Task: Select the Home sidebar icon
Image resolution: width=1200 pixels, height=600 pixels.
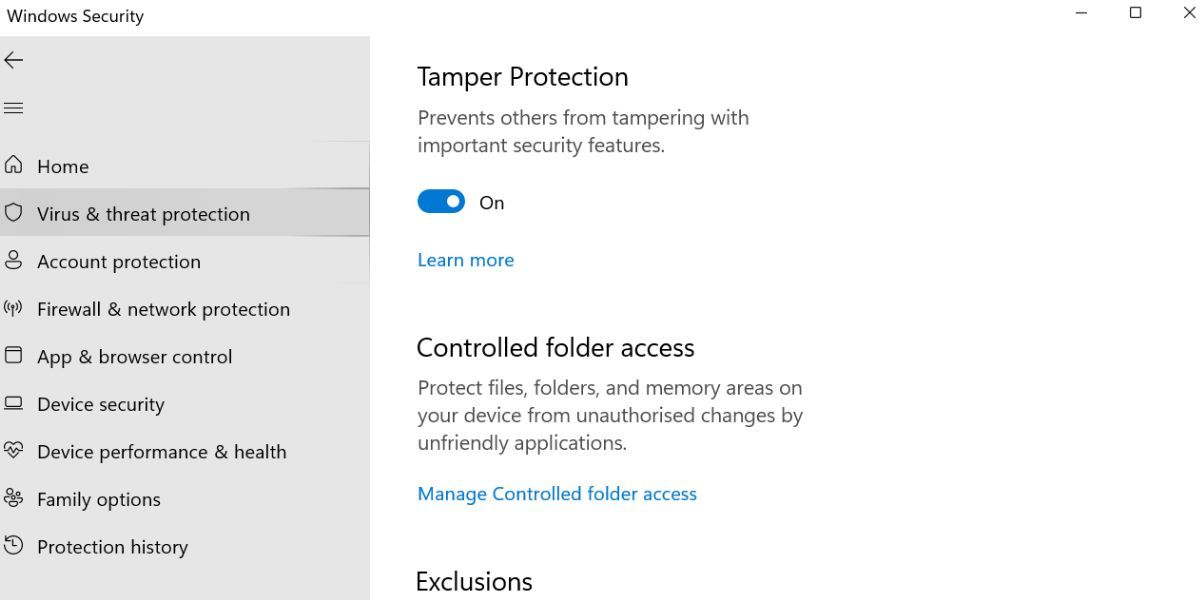Action: click(x=14, y=166)
